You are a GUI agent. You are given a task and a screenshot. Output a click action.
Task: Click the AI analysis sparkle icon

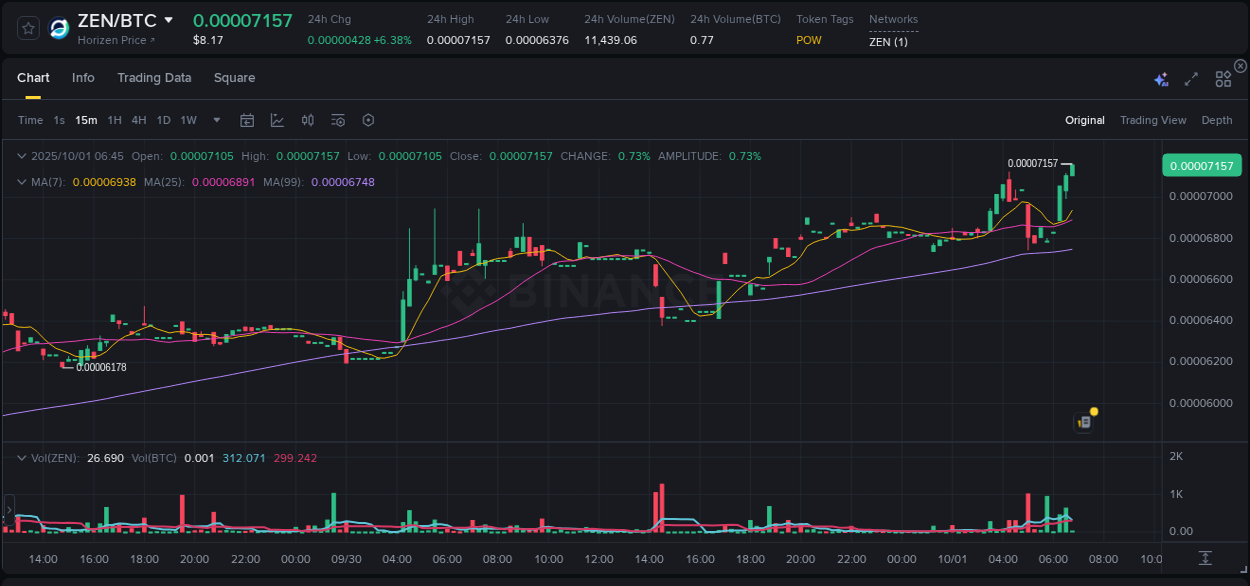coord(1160,78)
